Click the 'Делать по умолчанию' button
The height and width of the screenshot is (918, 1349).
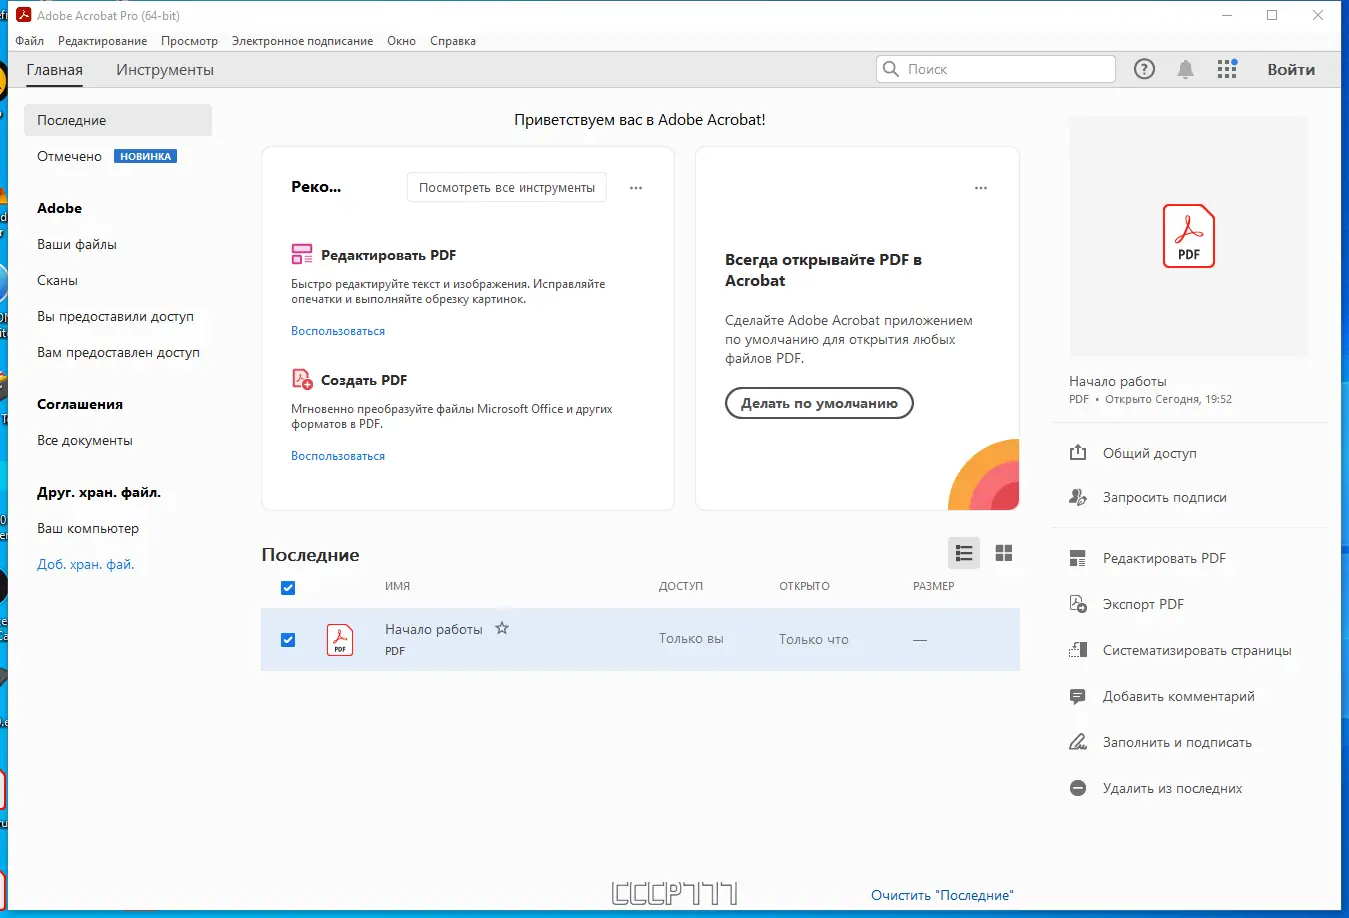(x=819, y=403)
